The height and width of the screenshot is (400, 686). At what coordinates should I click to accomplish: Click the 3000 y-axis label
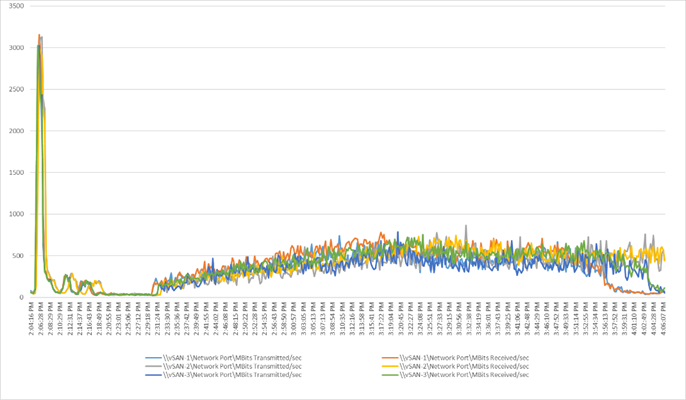point(16,48)
